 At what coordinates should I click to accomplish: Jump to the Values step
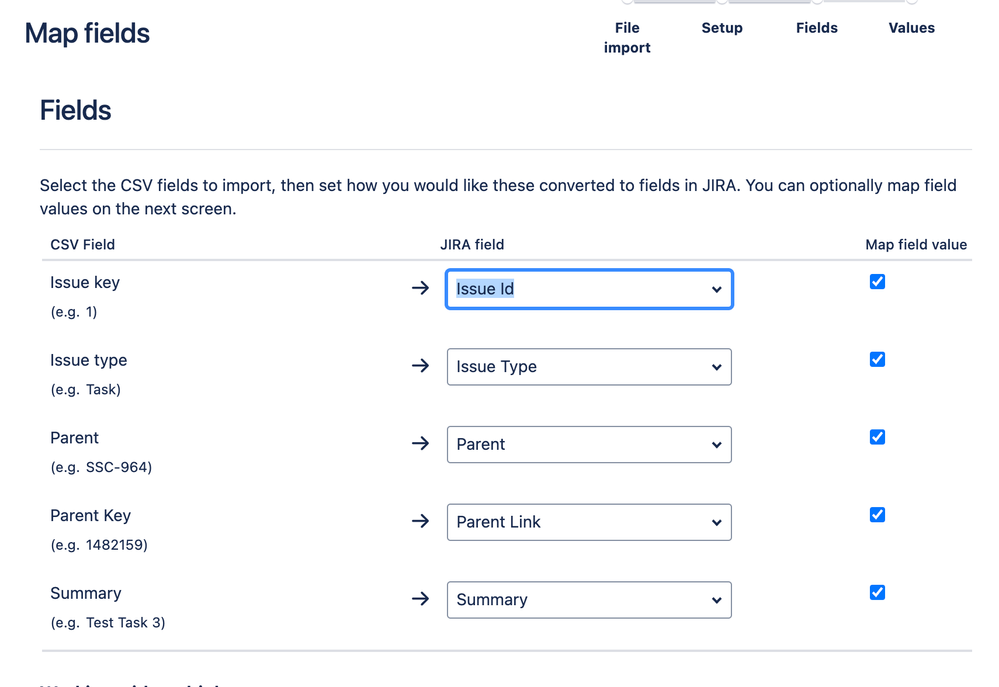(912, 28)
